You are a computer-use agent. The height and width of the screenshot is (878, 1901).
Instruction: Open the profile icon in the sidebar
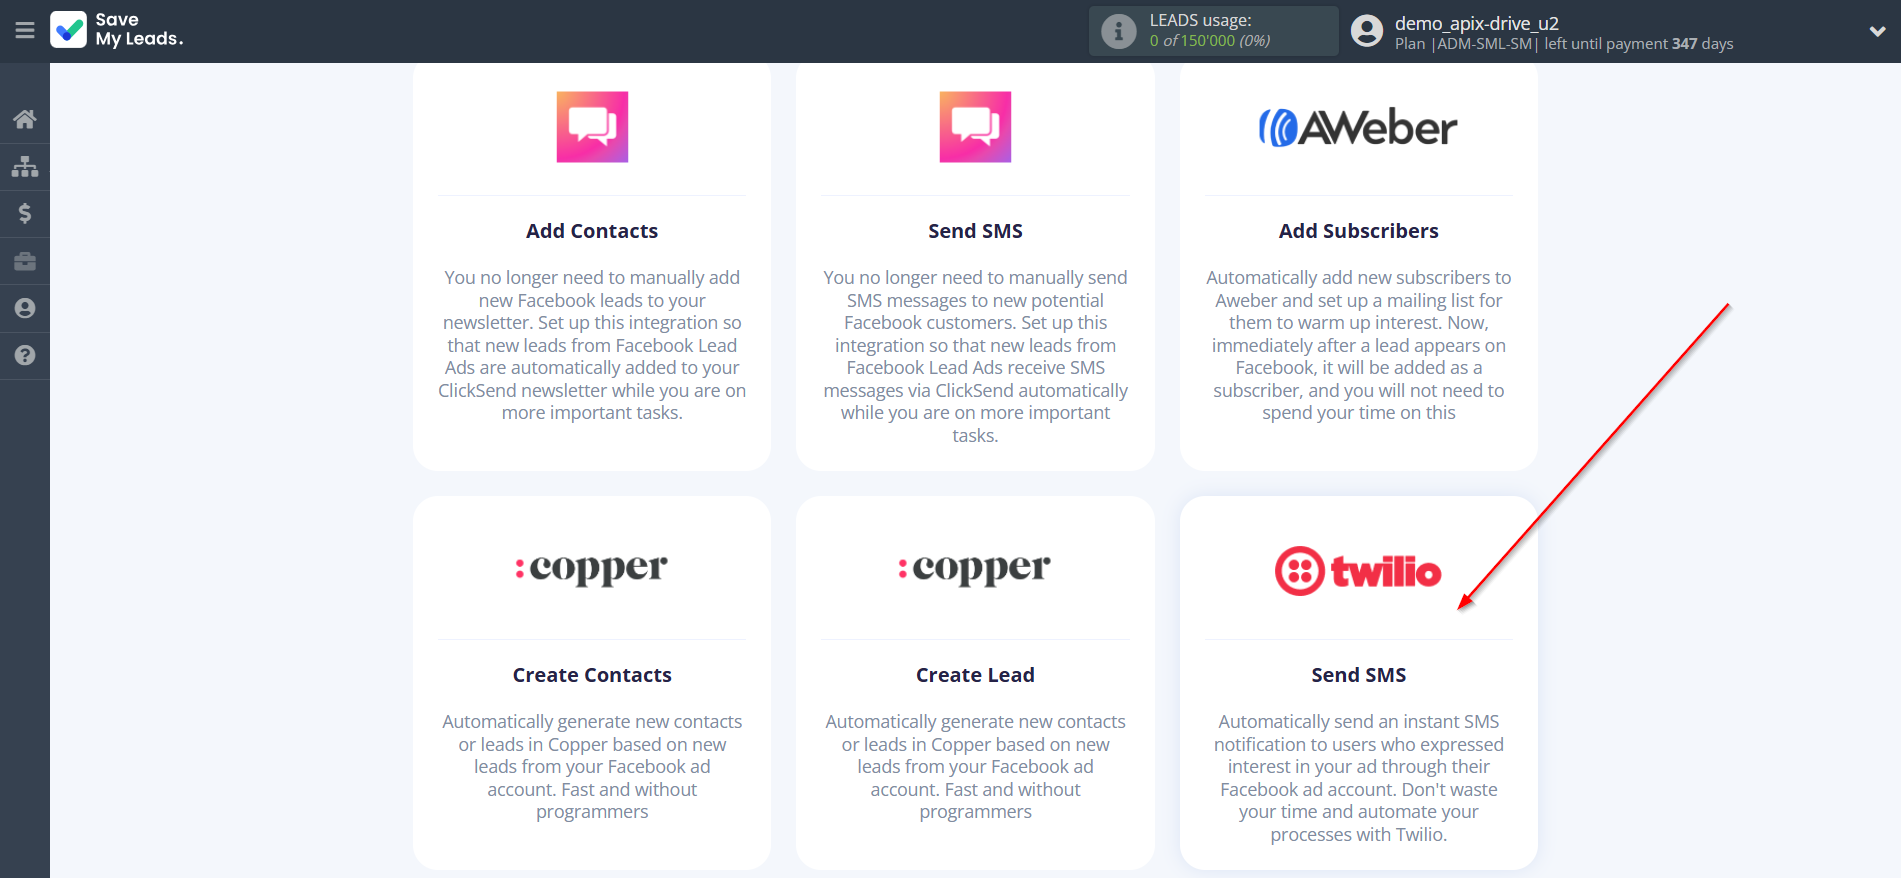pos(25,308)
